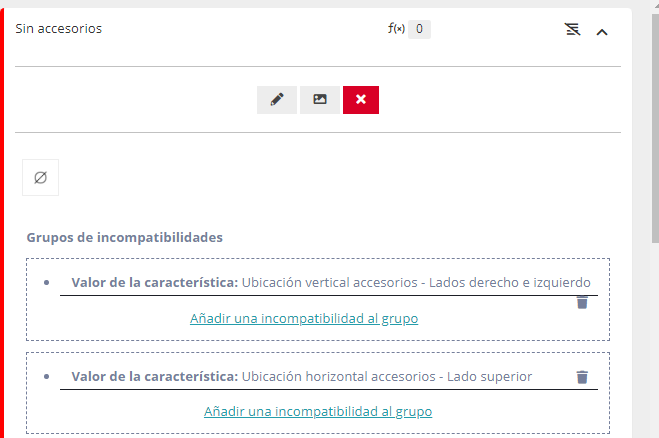
Task: Click the bullet beside 'Ubicación horizontal accesorios'
Action: (x=47, y=377)
